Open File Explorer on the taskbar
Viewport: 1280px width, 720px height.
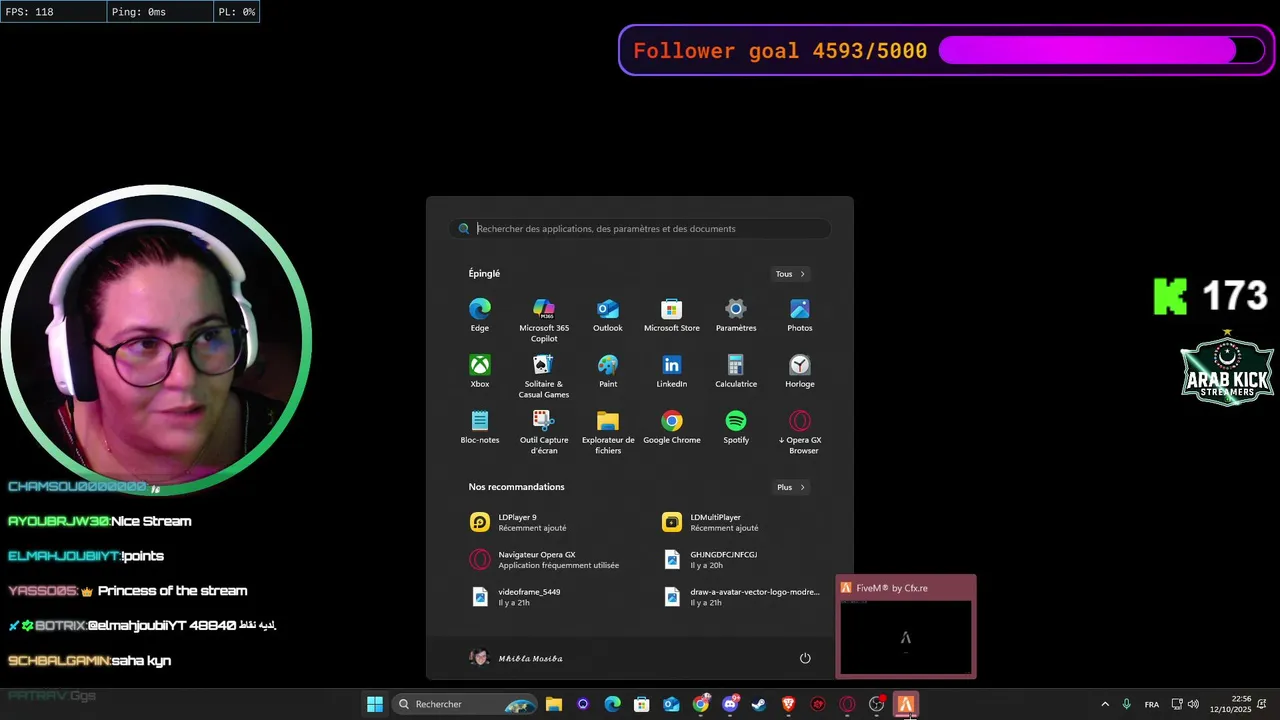point(554,704)
